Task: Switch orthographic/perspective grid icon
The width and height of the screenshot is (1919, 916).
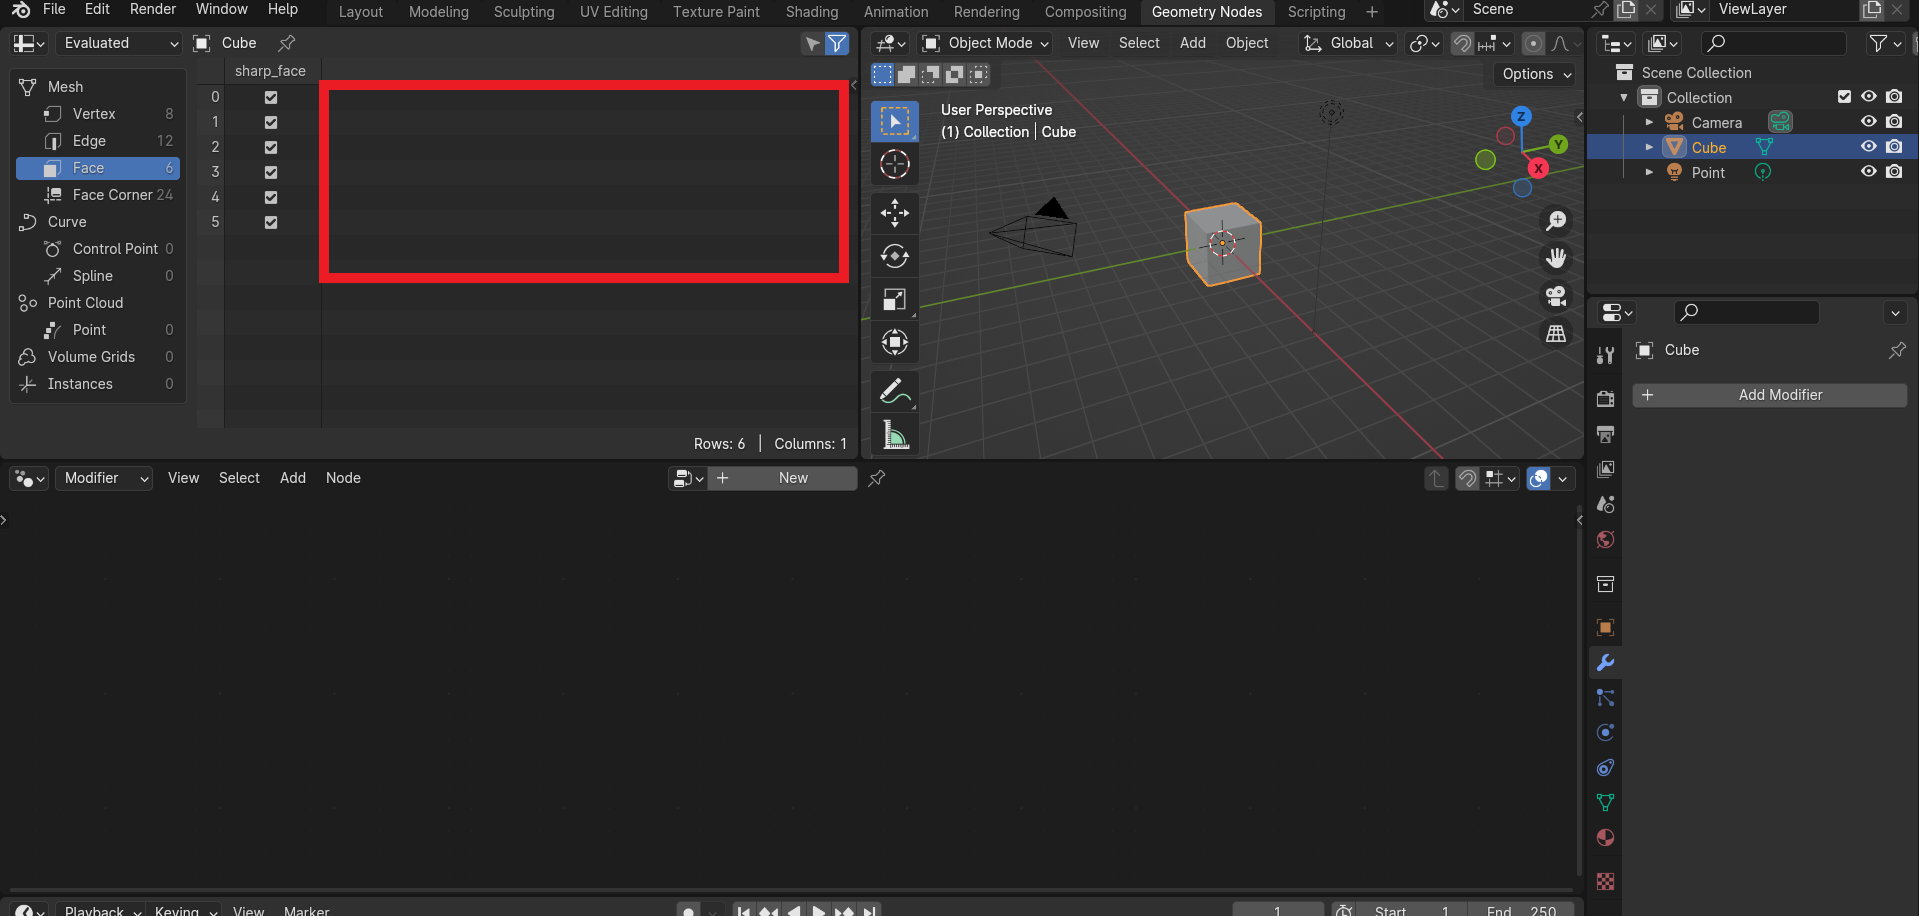Action: pos(1556,334)
